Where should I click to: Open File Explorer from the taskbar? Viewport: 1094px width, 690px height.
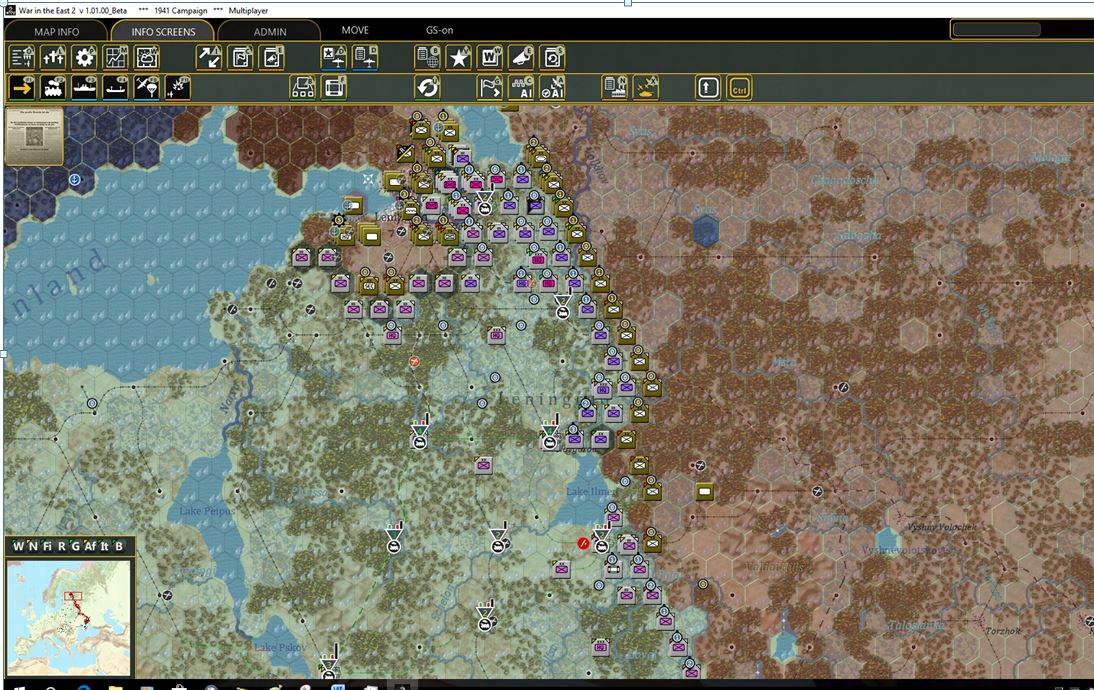tap(116, 687)
